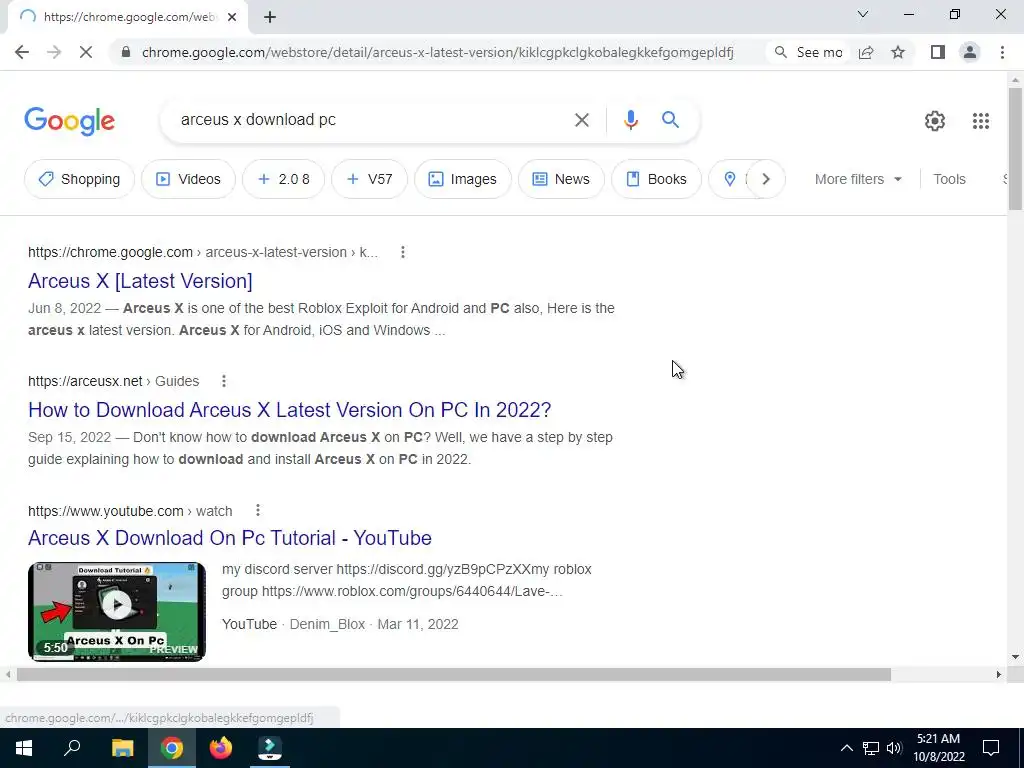Open the Chrome profile avatar
This screenshot has height=768, width=1024.
(970, 52)
